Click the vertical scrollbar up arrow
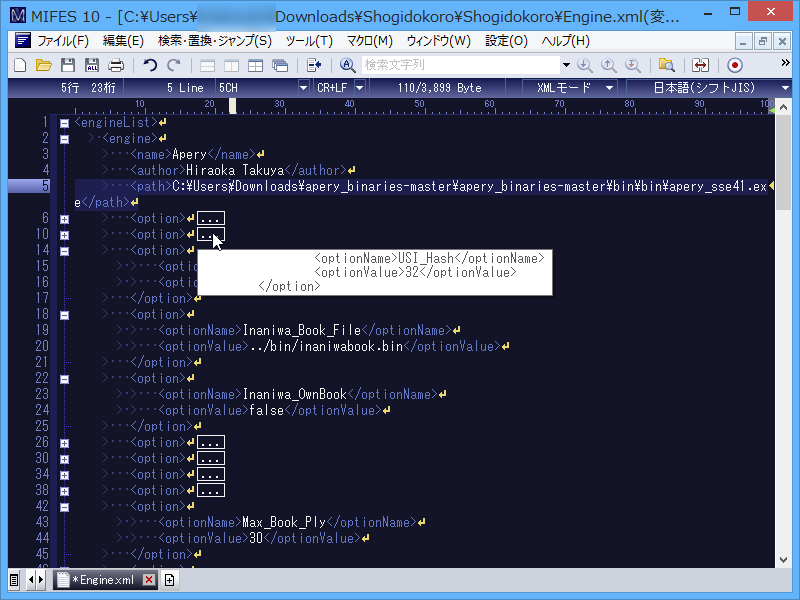The height and width of the screenshot is (600, 800). [784, 107]
